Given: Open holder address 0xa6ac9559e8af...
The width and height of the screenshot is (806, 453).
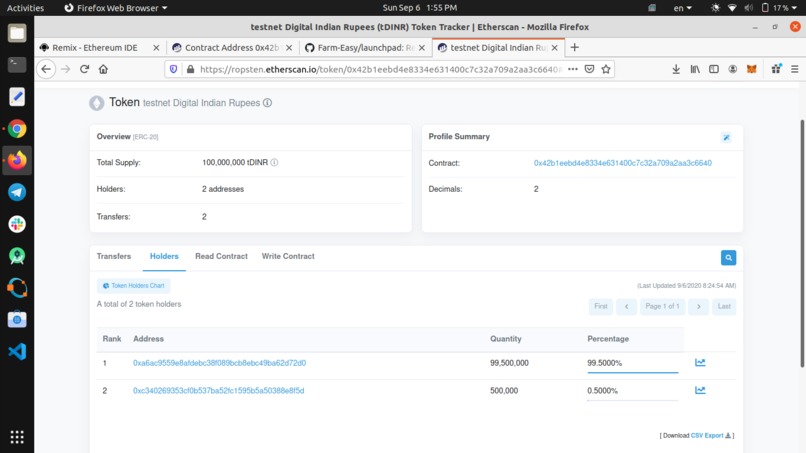Looking at the screenshot, I should [219, 363].
